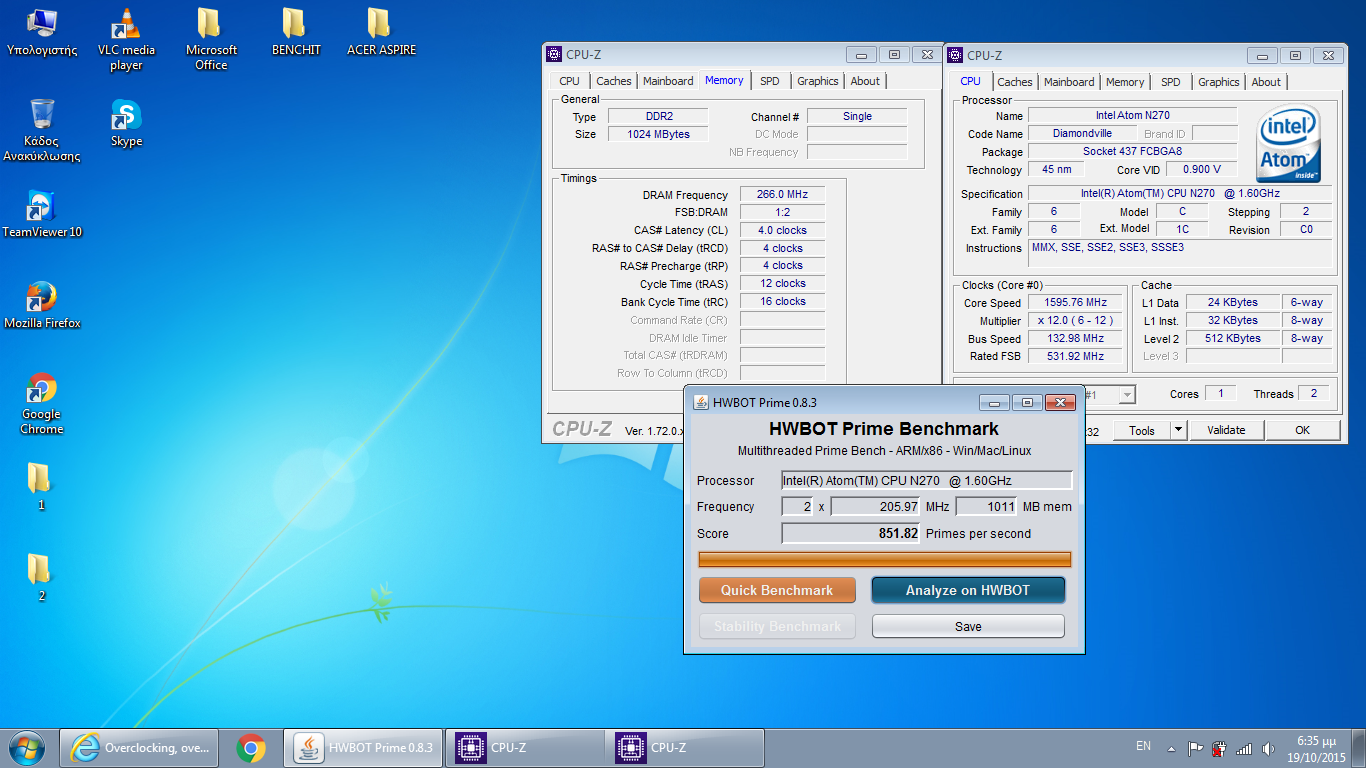
Task: Open the Υπολογιστής desktop icon
Action: click(42, 32)
